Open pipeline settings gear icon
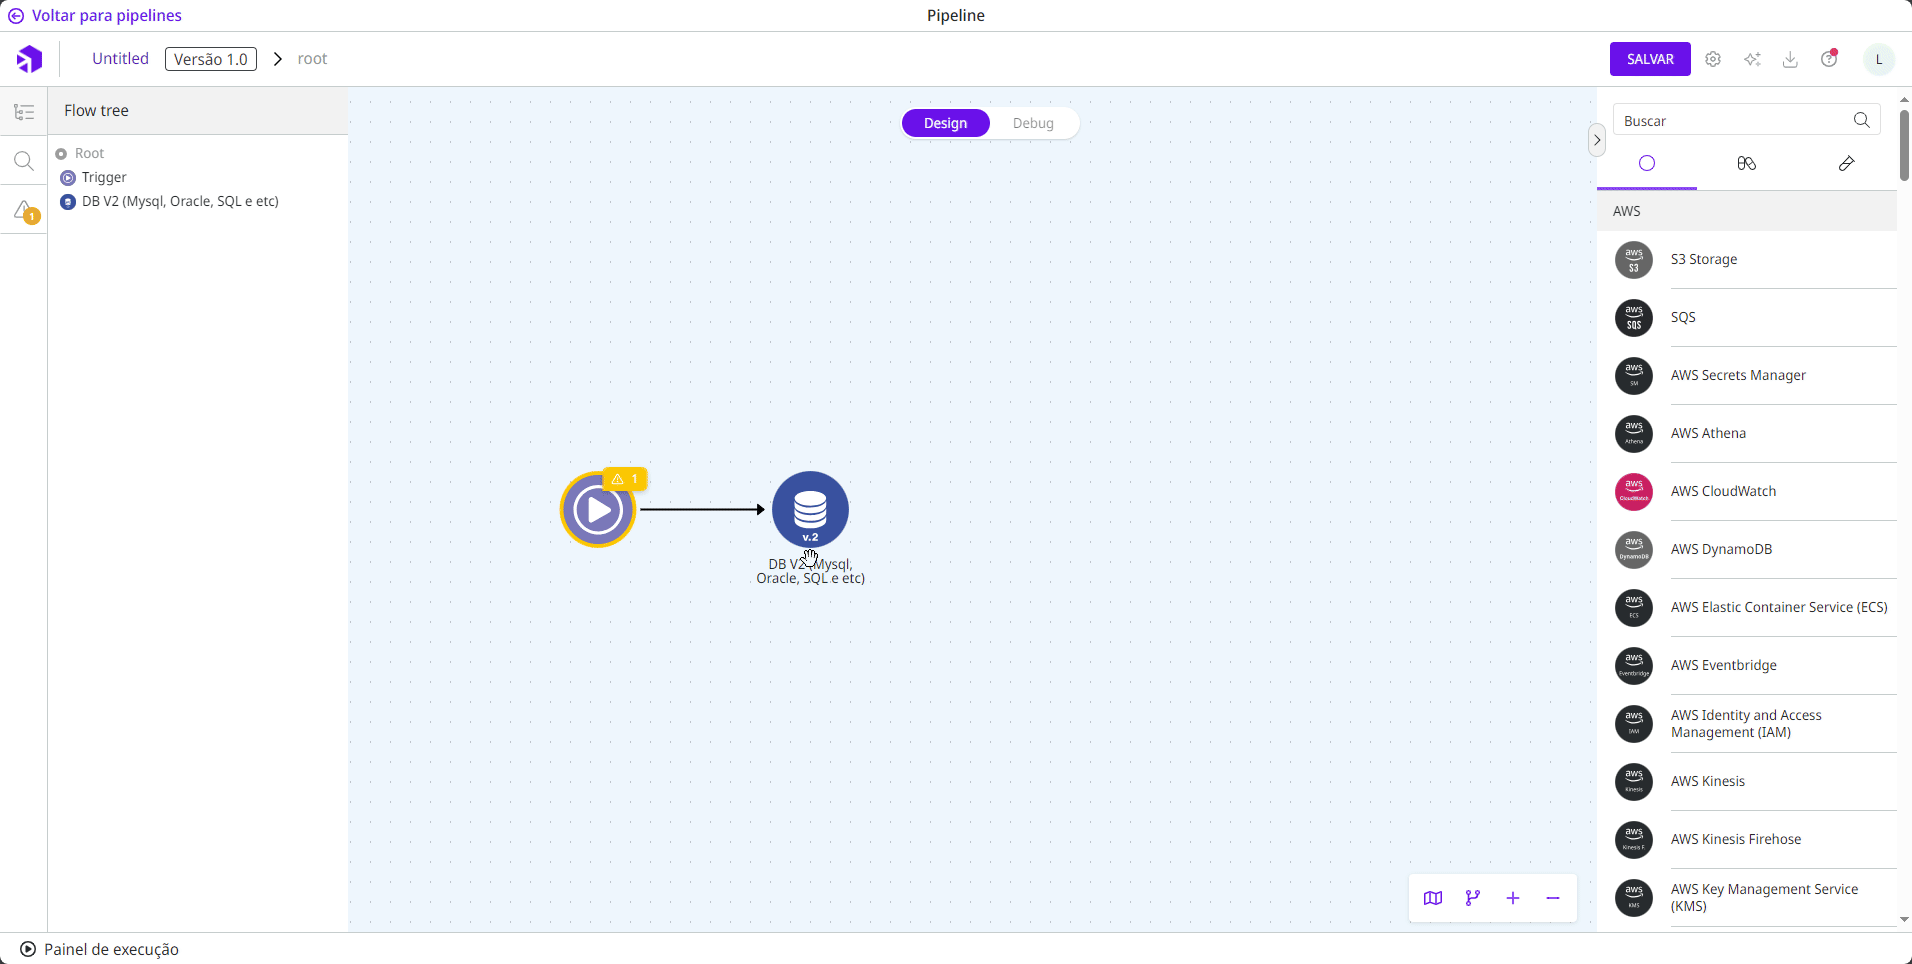The width and height of the screenshot is (1912, 964). (1713, 59)
